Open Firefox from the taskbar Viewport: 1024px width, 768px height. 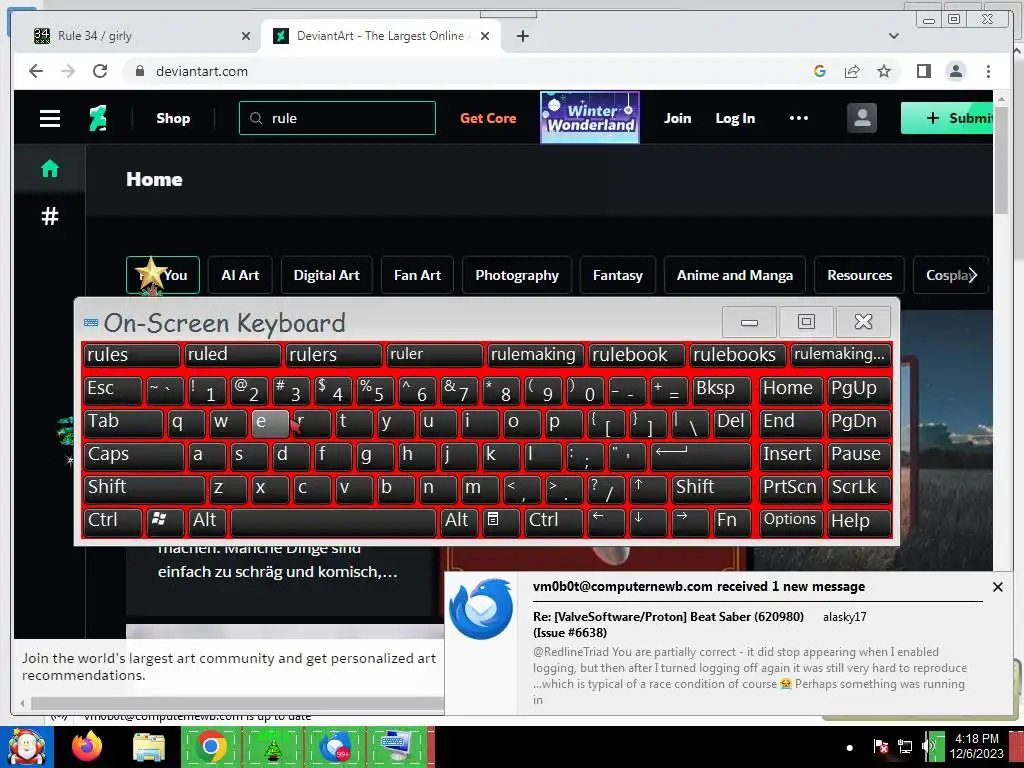coord(87,746)
